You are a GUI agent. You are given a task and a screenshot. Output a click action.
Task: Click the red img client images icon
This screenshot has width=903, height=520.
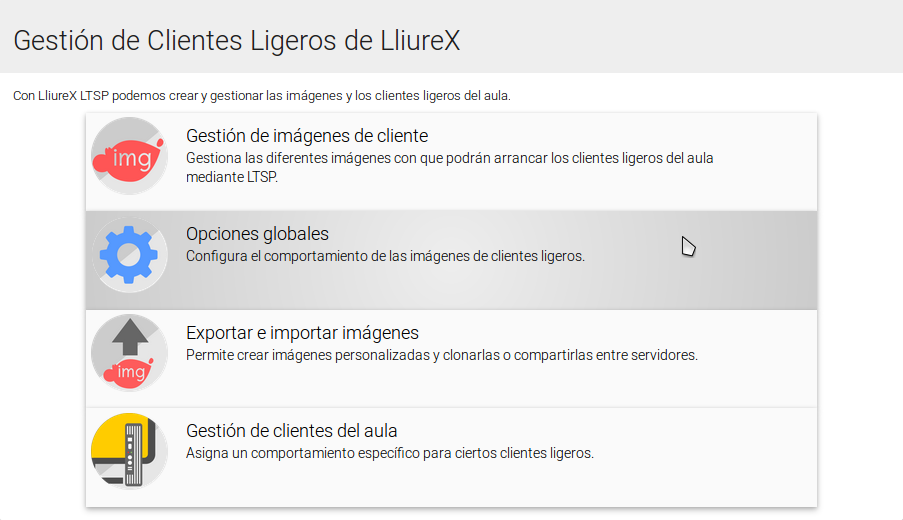coord(129,156)
